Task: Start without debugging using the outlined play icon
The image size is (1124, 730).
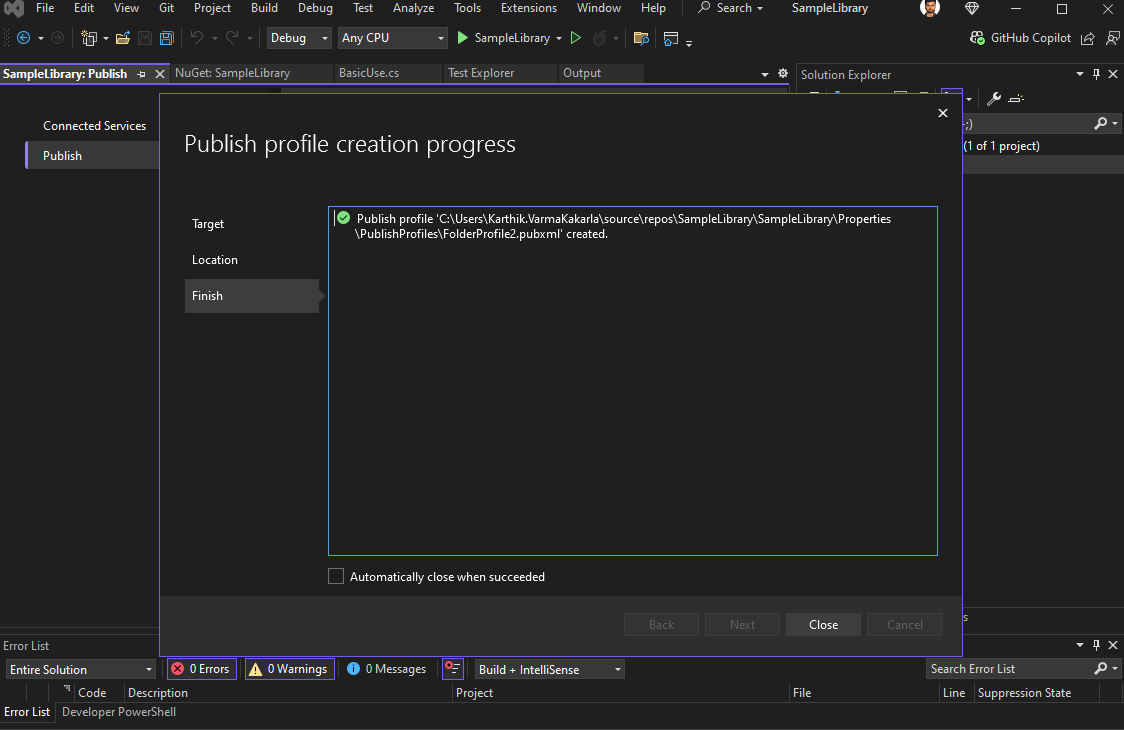Action: [576, 38]
